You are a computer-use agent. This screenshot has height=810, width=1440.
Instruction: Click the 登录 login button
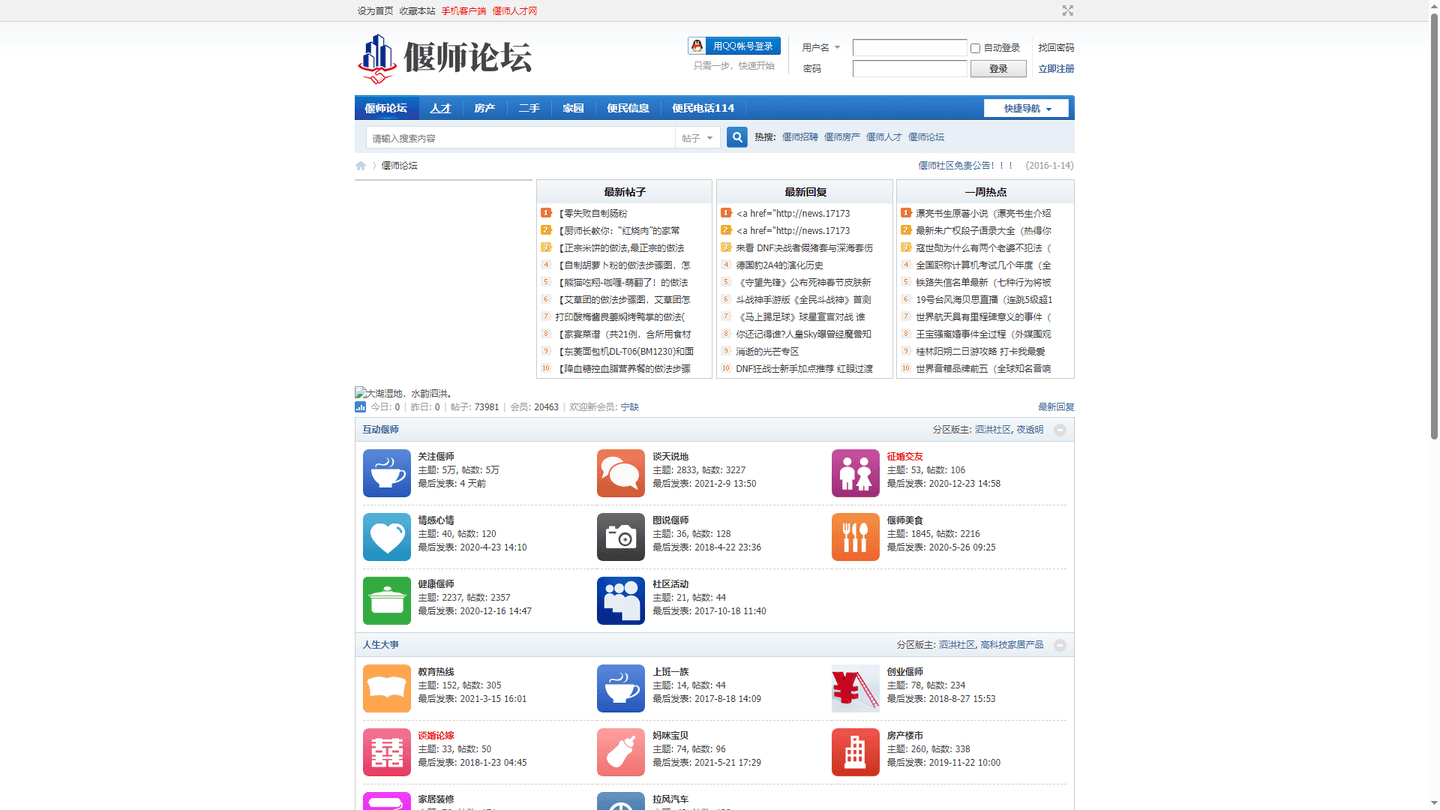998,69
